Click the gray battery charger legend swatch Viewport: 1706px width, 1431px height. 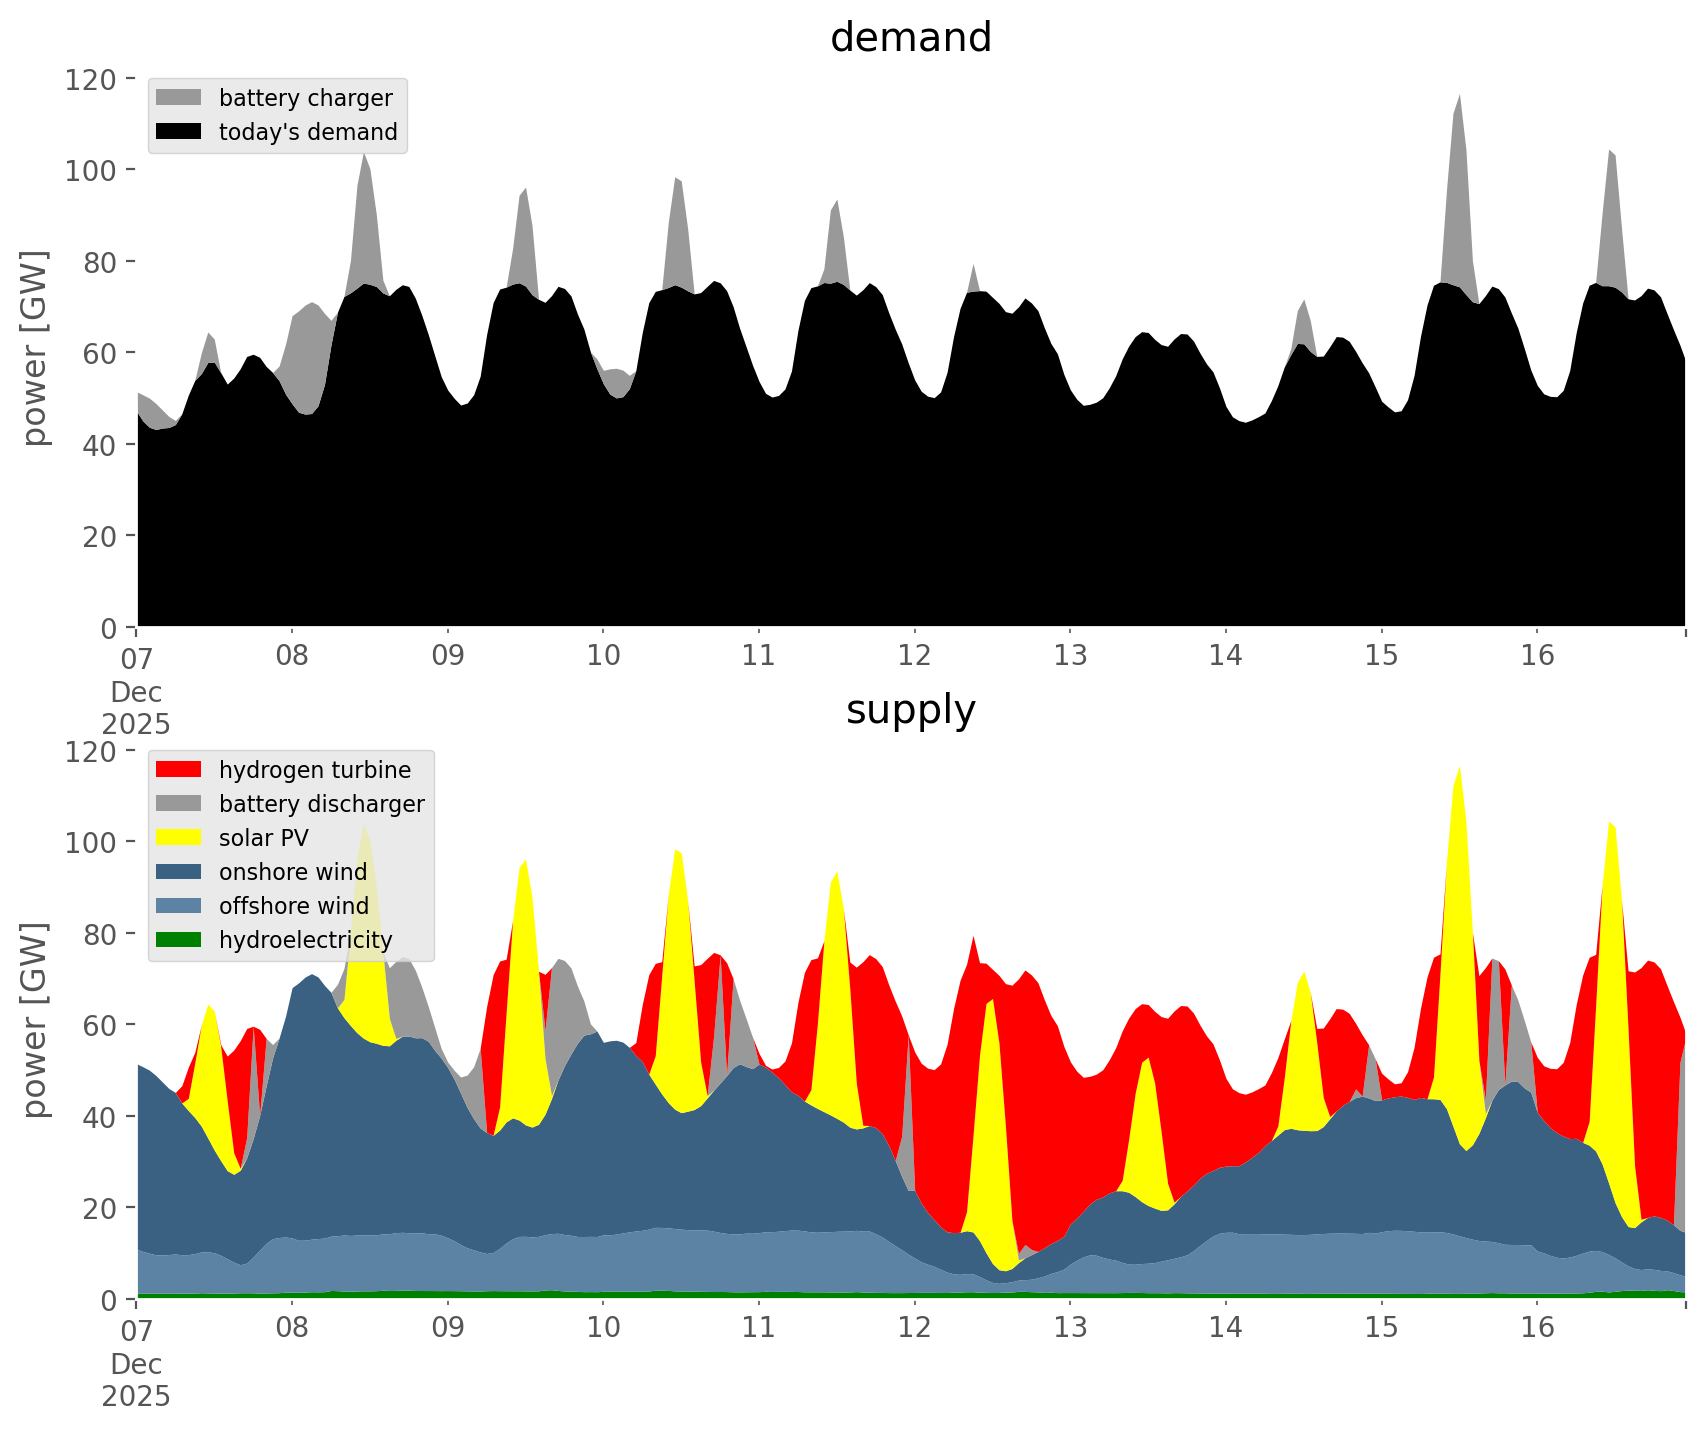coord(179,98)
